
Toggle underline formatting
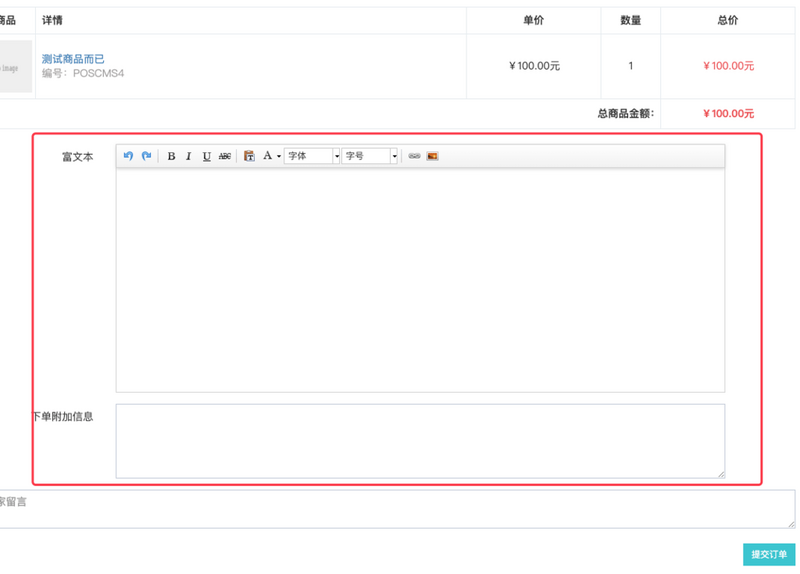(207, 156)
